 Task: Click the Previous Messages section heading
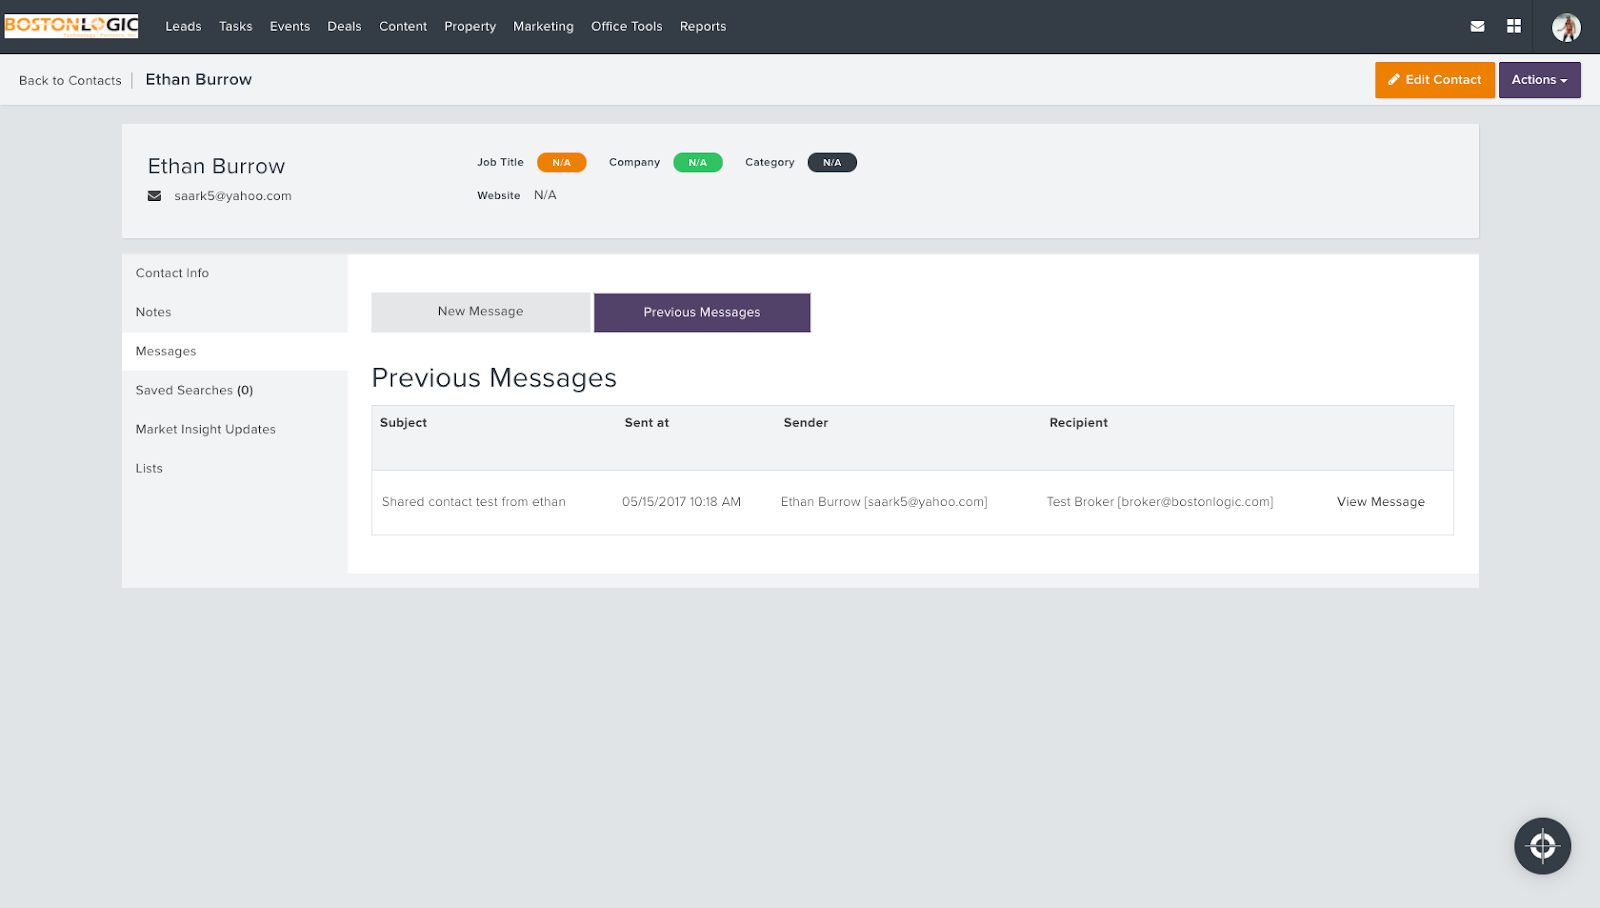coord(494,378)
